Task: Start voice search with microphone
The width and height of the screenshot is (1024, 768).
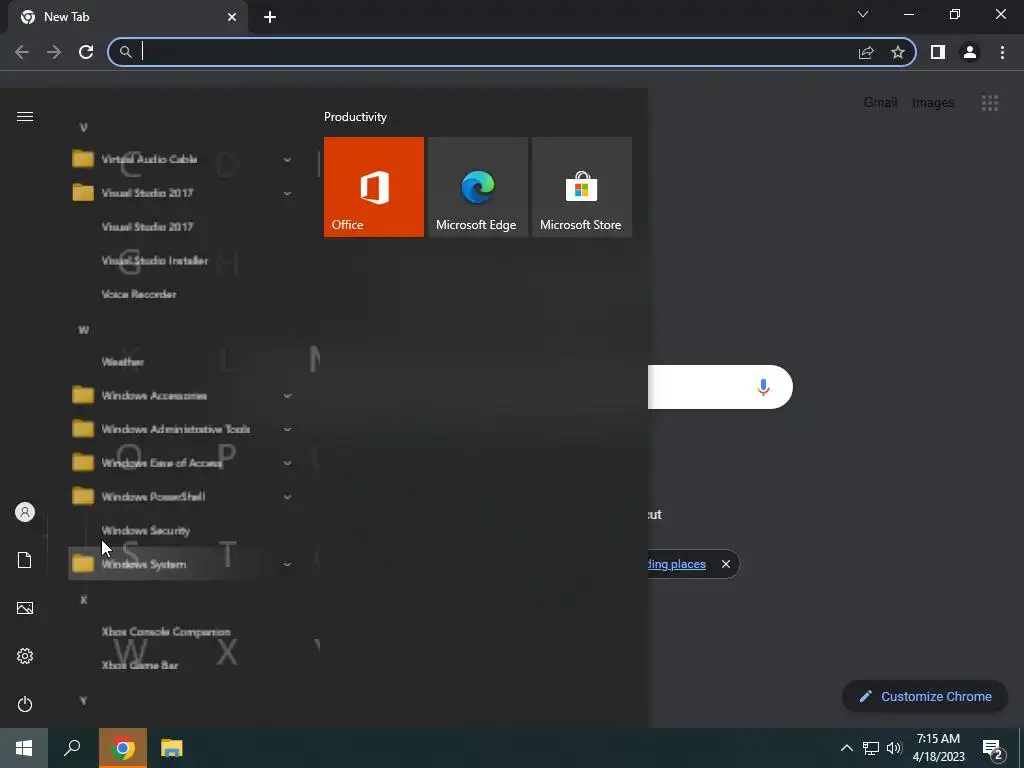Action: coord(763,387)
